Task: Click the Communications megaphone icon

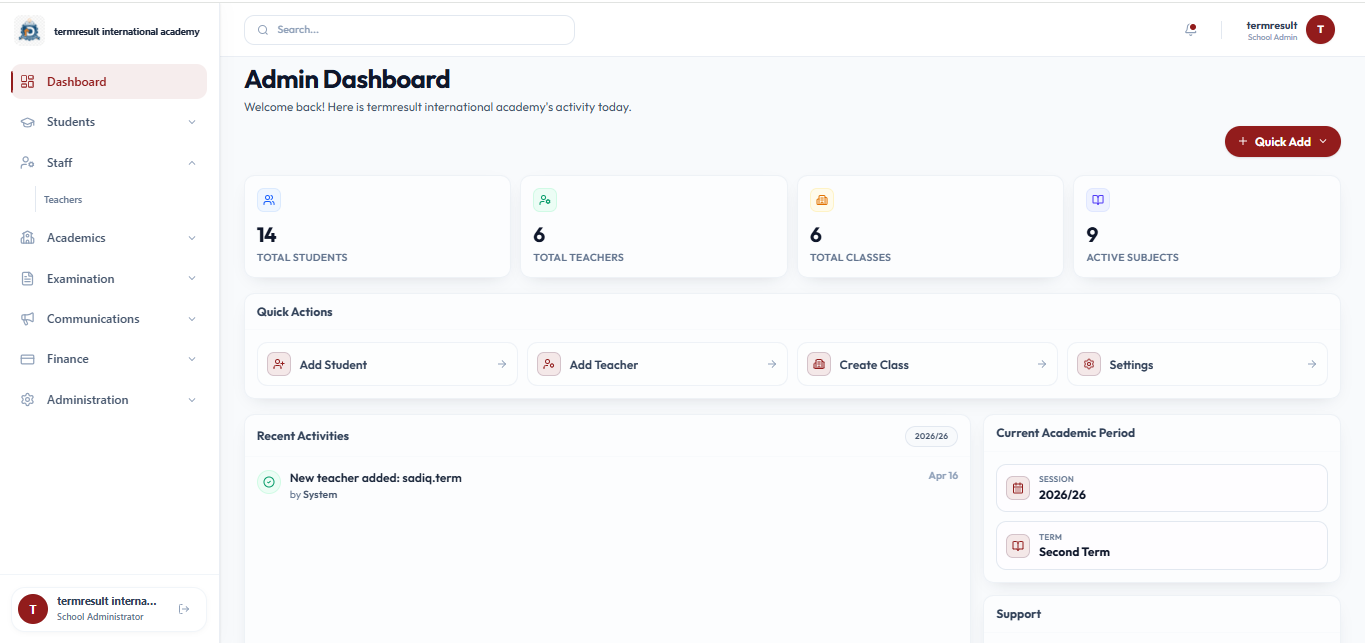Action: pyautogui.click(x=28, y=319)
